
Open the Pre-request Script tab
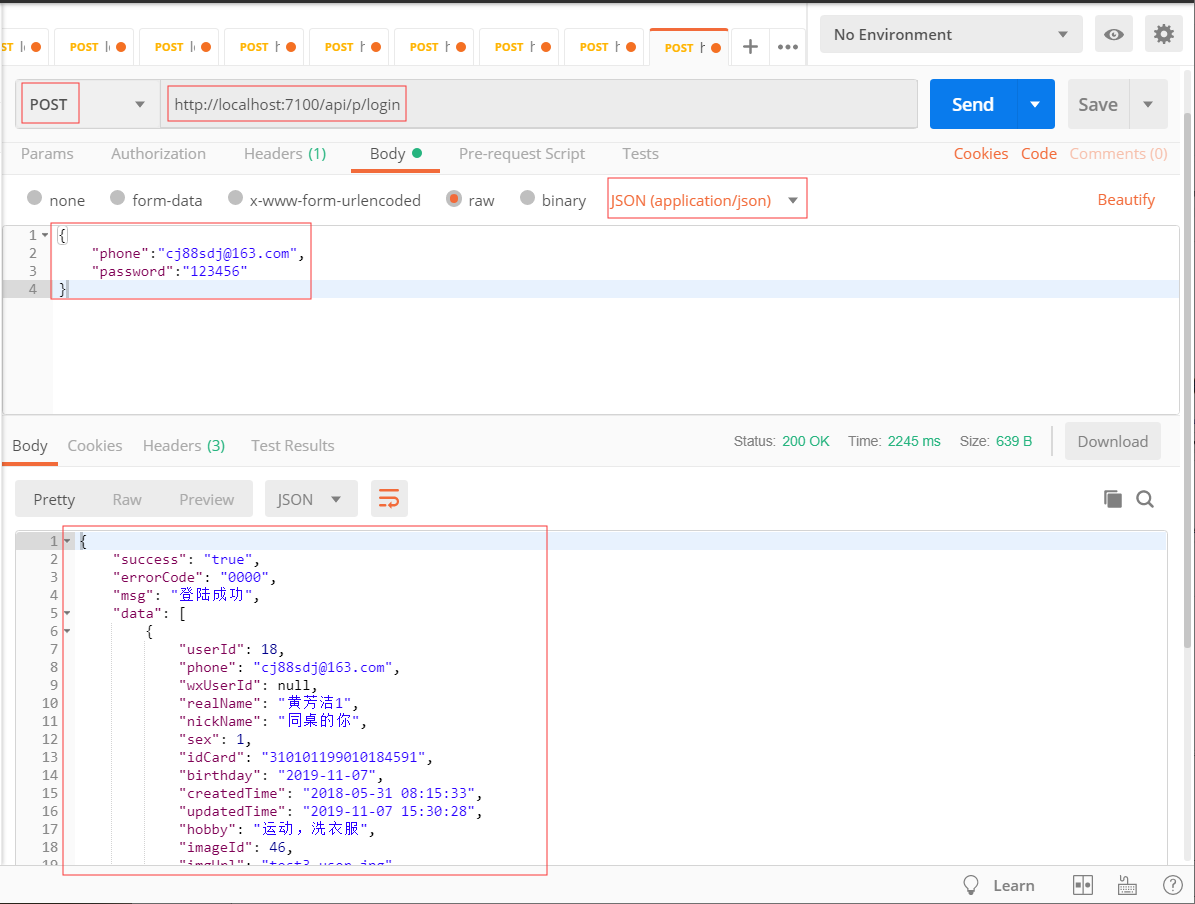522,153
